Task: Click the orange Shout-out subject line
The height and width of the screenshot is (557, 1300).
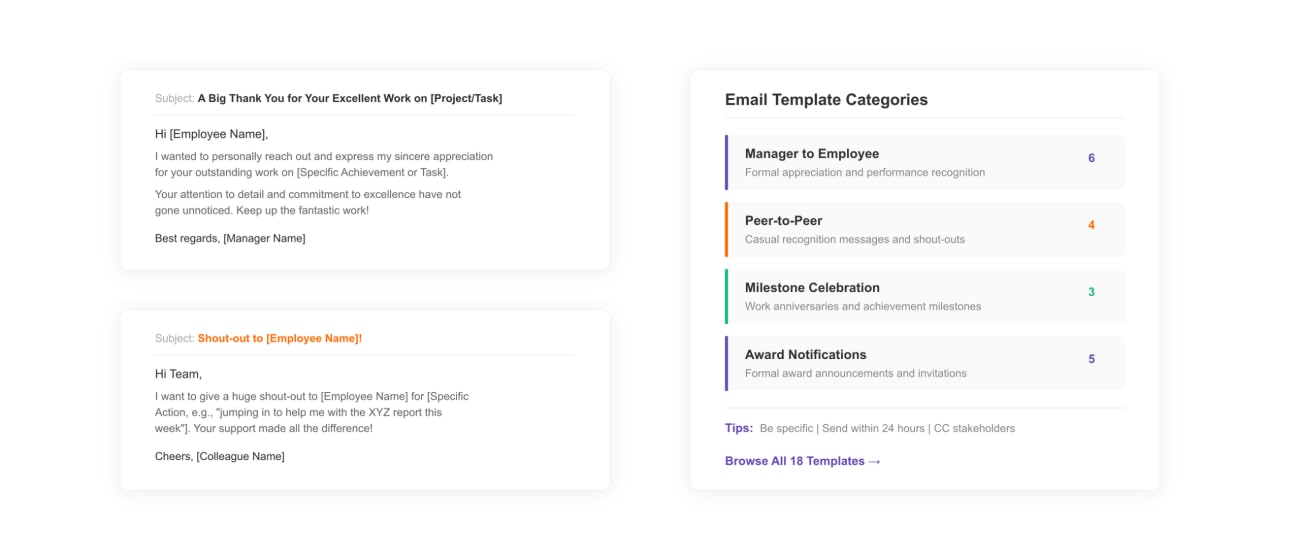Action: point(279,339)
